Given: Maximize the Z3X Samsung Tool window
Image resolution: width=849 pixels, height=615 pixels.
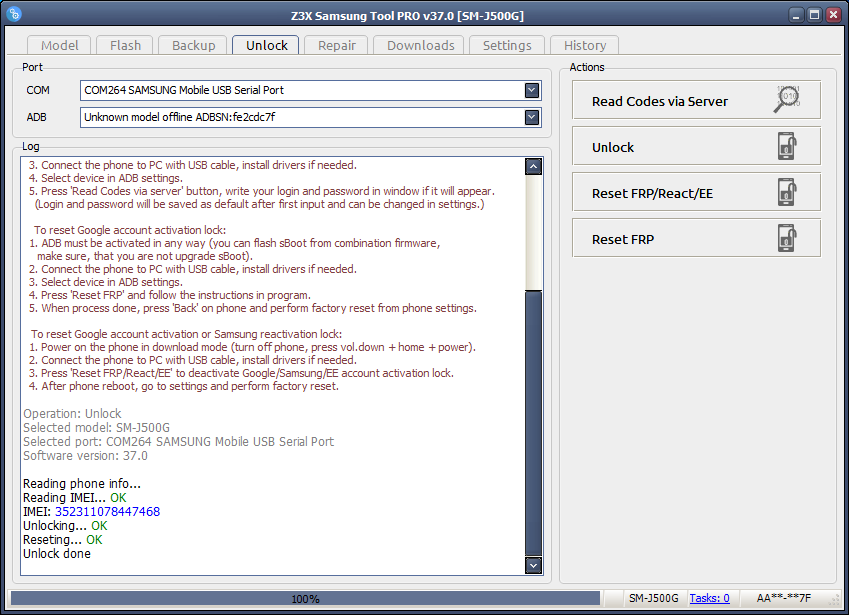Looking at the screenshot, I should click(814, 15).
